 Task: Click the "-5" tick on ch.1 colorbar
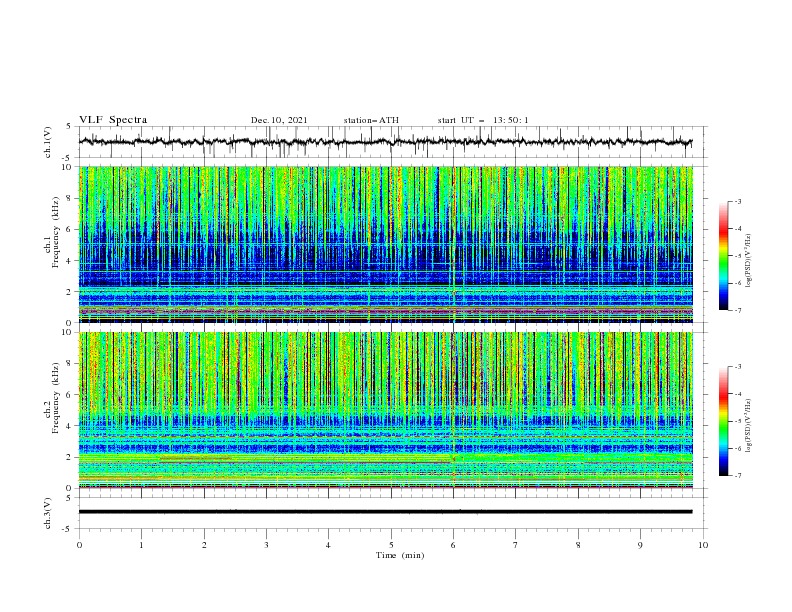click(x=738, y=256)
